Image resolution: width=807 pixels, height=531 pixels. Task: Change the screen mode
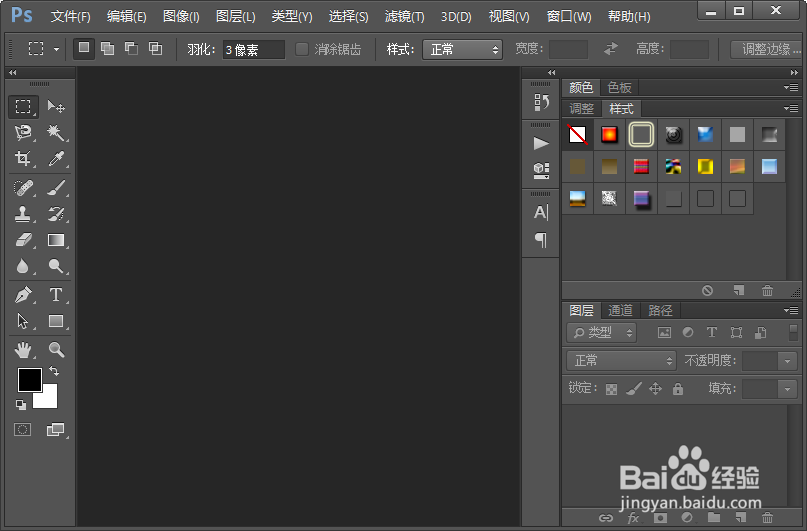tap(56, 429)
